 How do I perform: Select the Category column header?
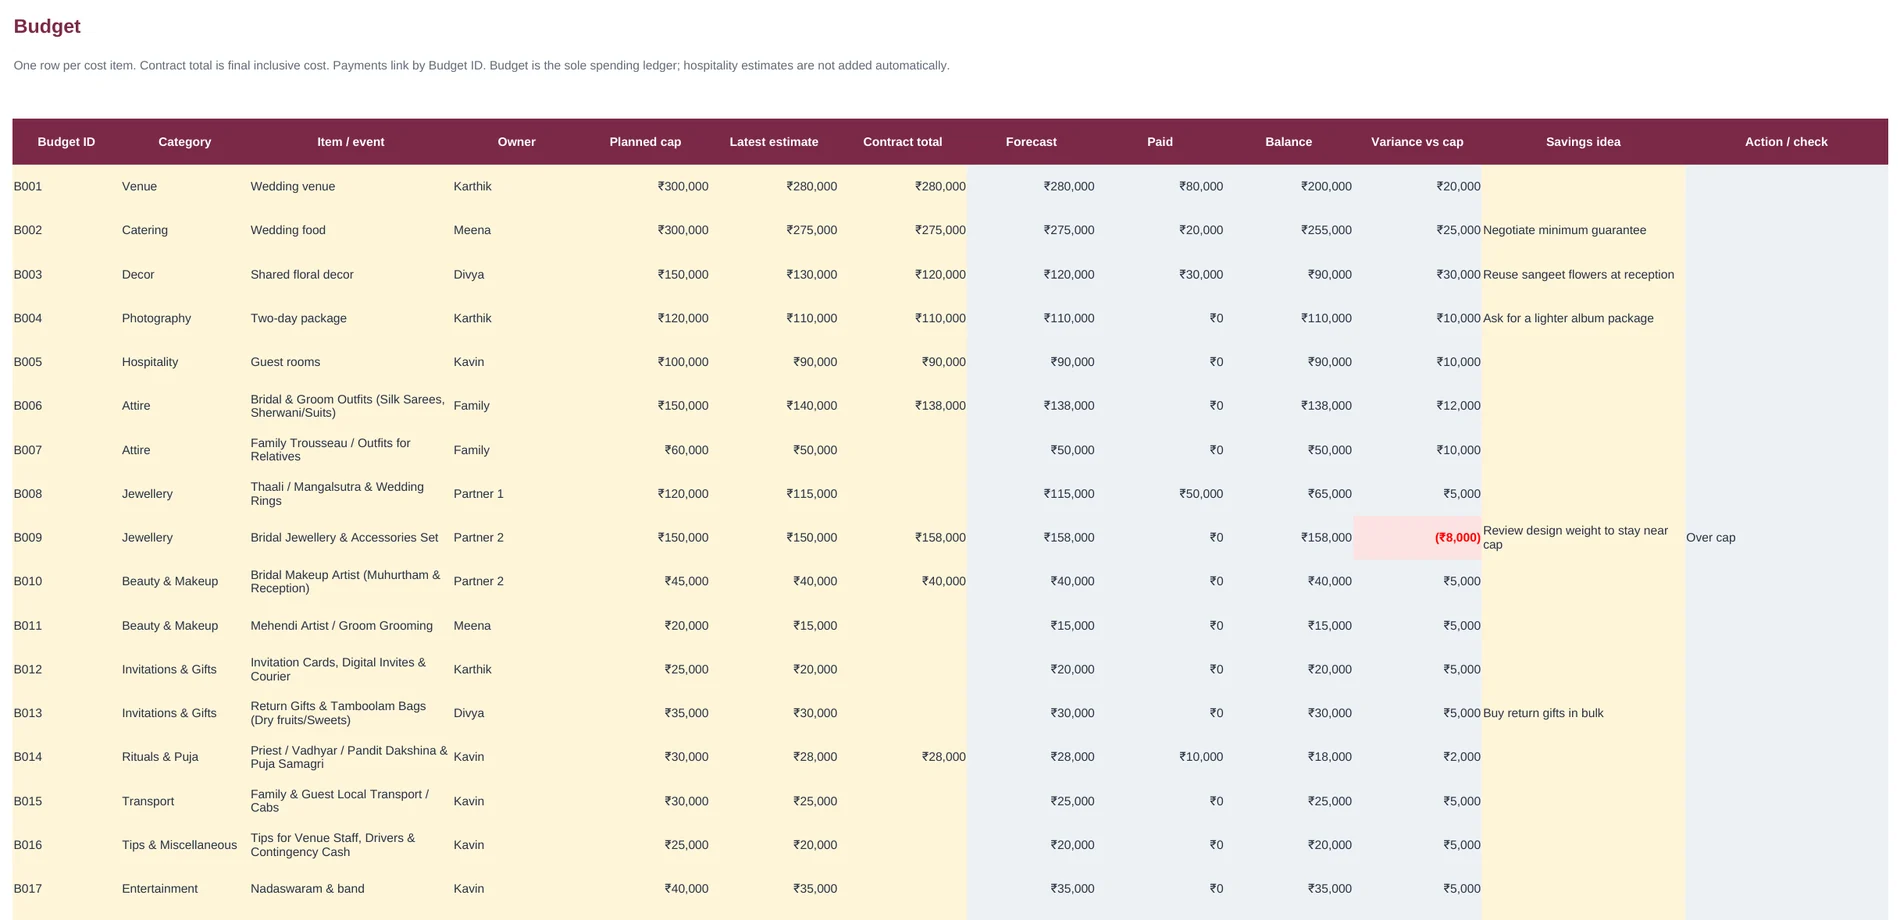coord(185,142)
